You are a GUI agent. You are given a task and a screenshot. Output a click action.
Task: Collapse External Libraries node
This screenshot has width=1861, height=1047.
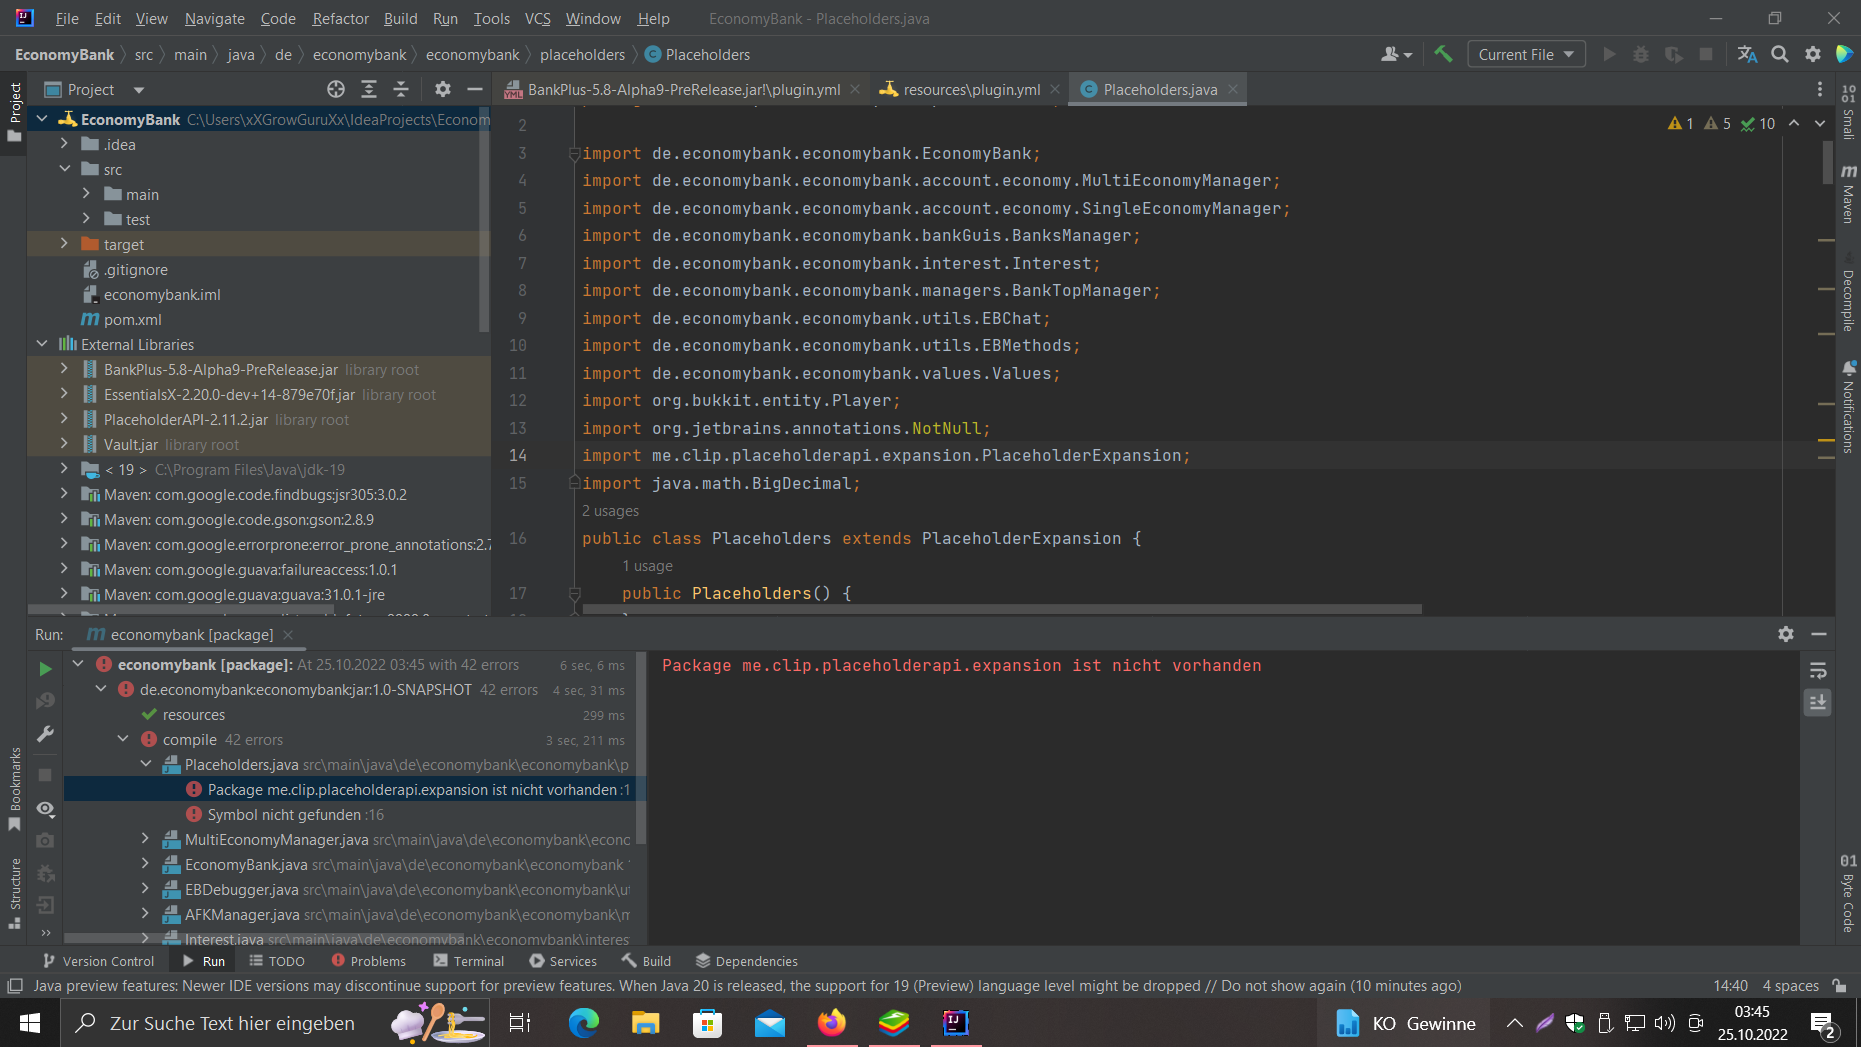click(x=42, y=344)
